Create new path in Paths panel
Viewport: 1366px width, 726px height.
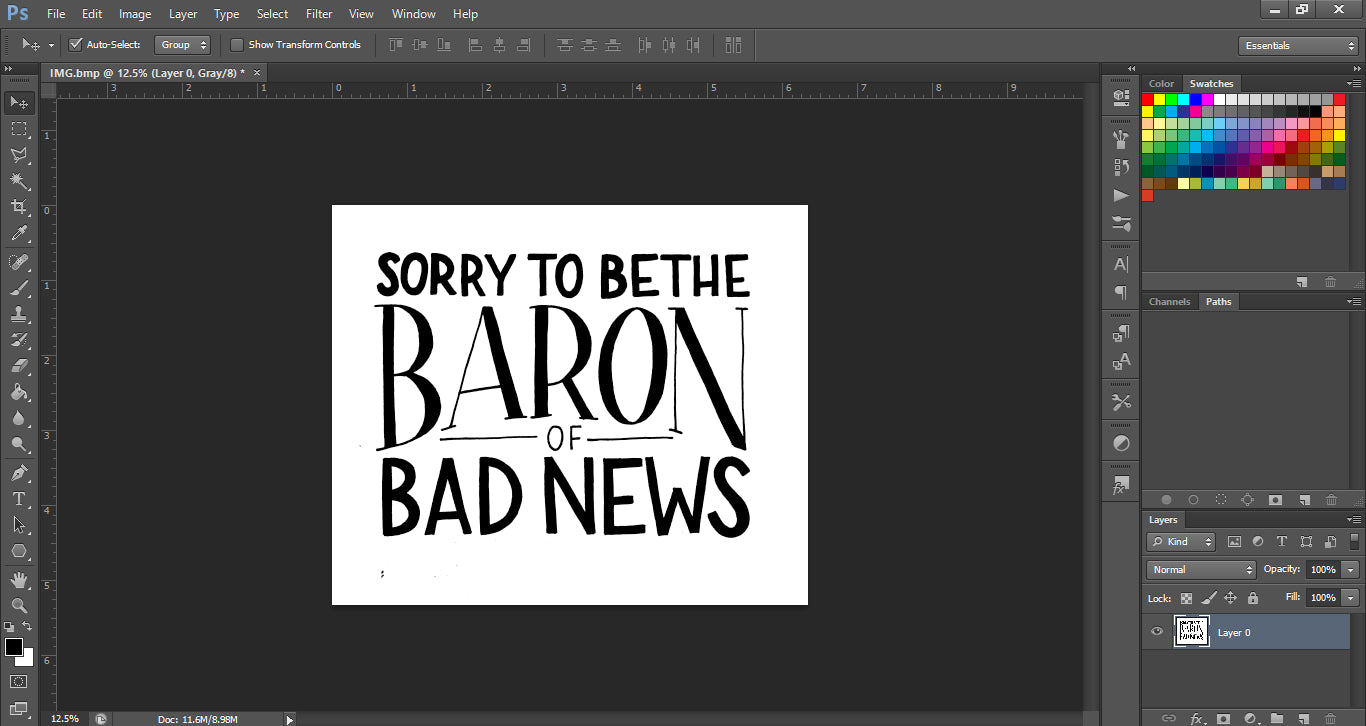1304,499
